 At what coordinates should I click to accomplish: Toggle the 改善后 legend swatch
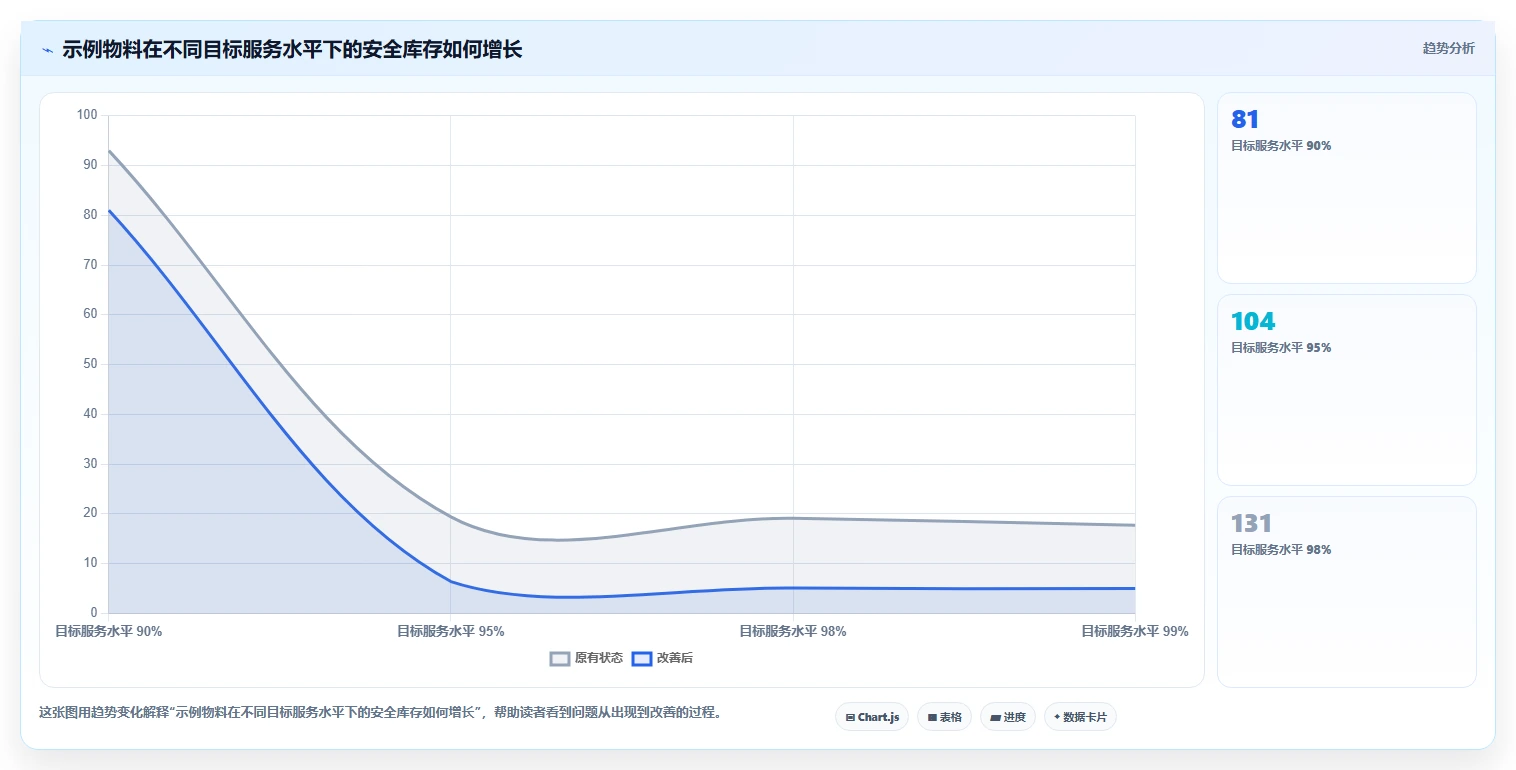(642, 658)
